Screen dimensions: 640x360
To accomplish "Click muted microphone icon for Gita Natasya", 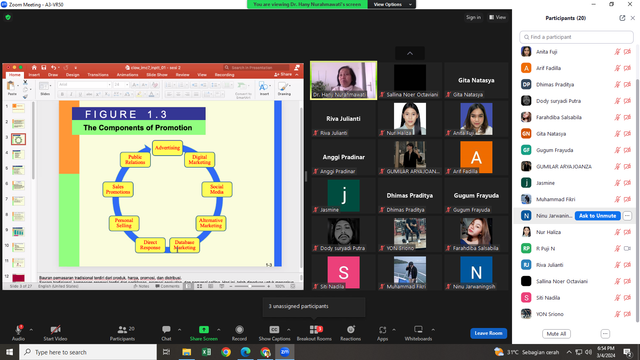I will (x=618, y=134).
